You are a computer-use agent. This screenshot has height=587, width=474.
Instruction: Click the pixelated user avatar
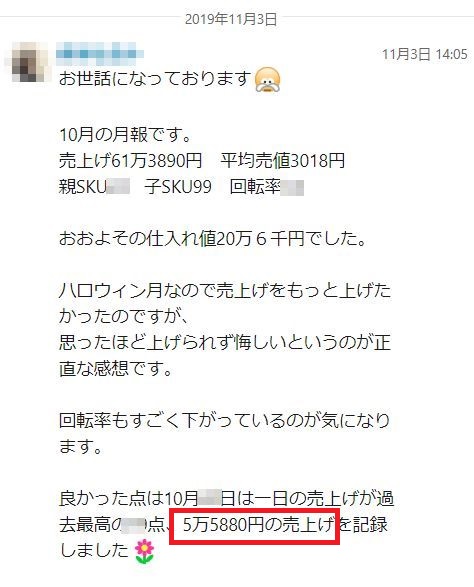click(27, 63)
